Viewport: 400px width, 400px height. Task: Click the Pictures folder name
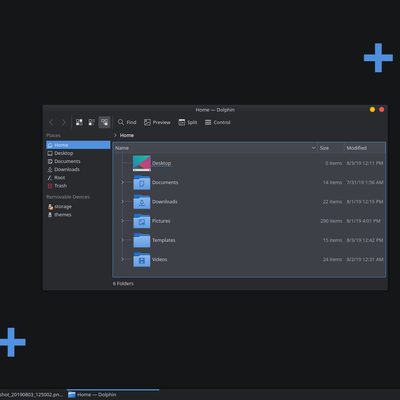pyautogui.click(x=161, y=221)
